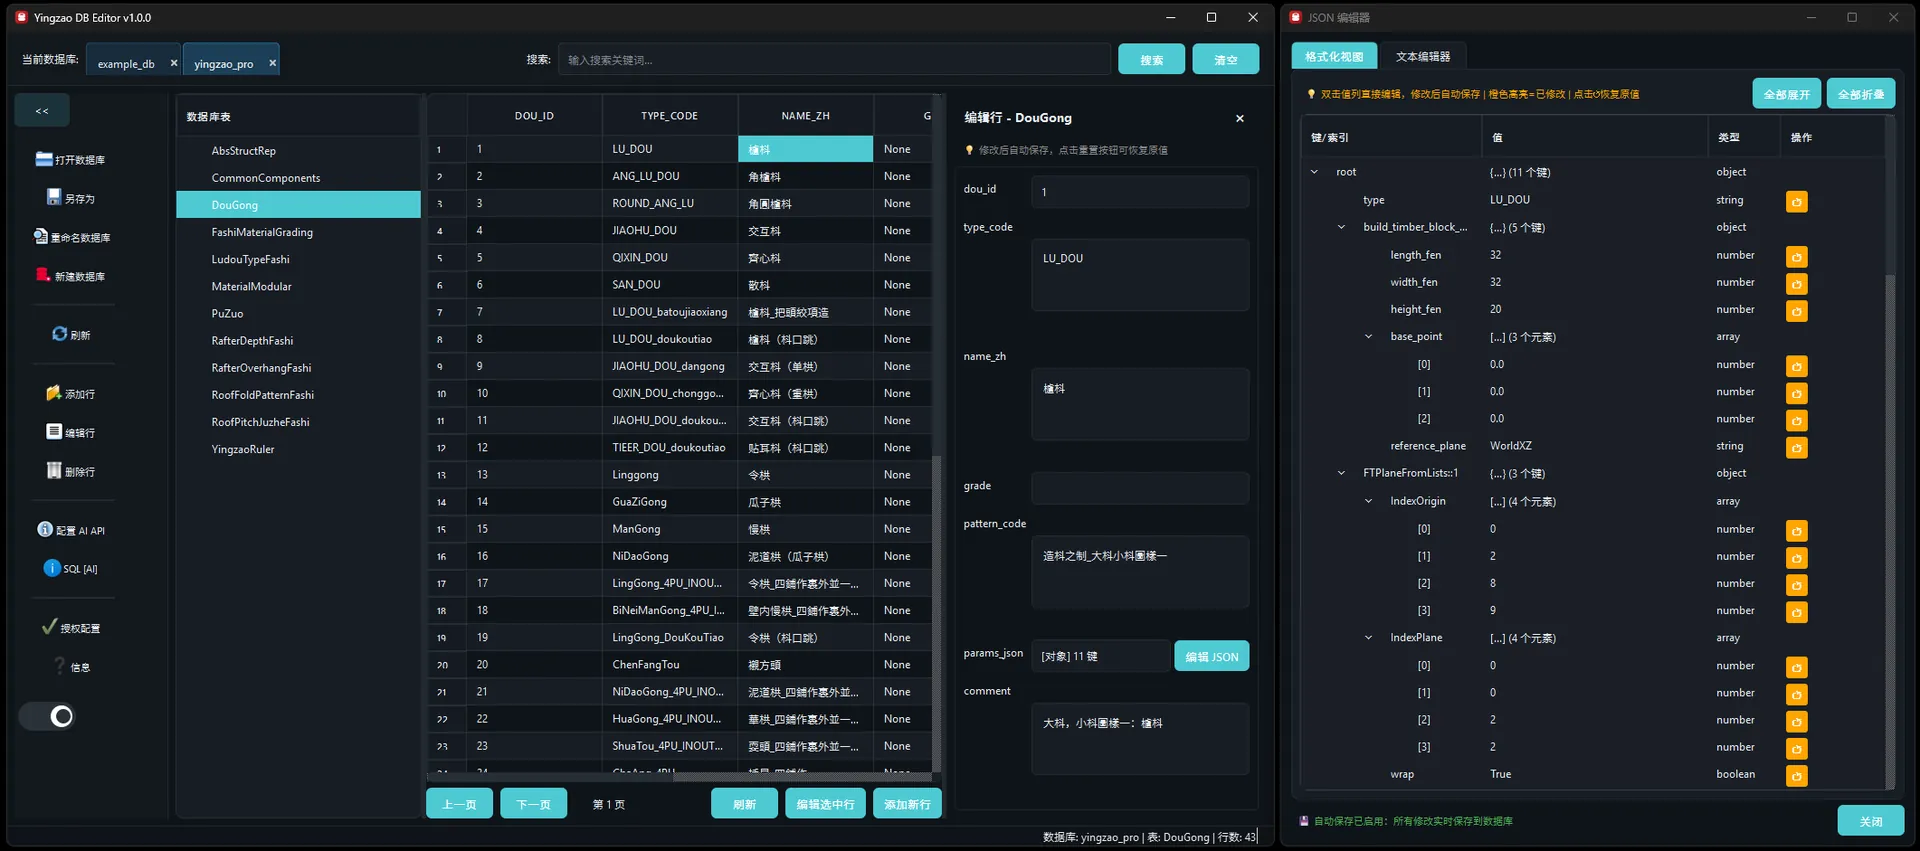Collapse the root node in JSON tree
1920x851 pixels.
[1314, 172]
